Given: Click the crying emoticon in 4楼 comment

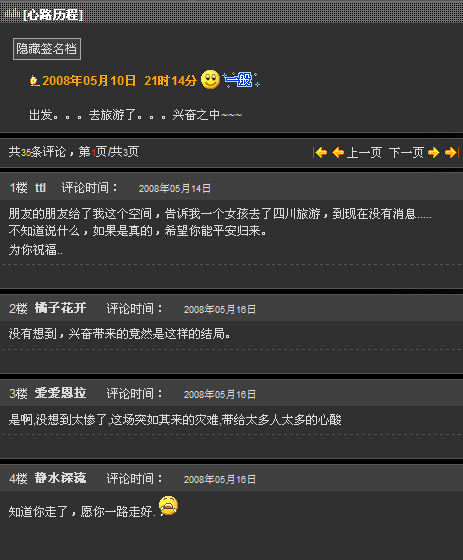Looking at the screenshot, I should coord(168,505).
